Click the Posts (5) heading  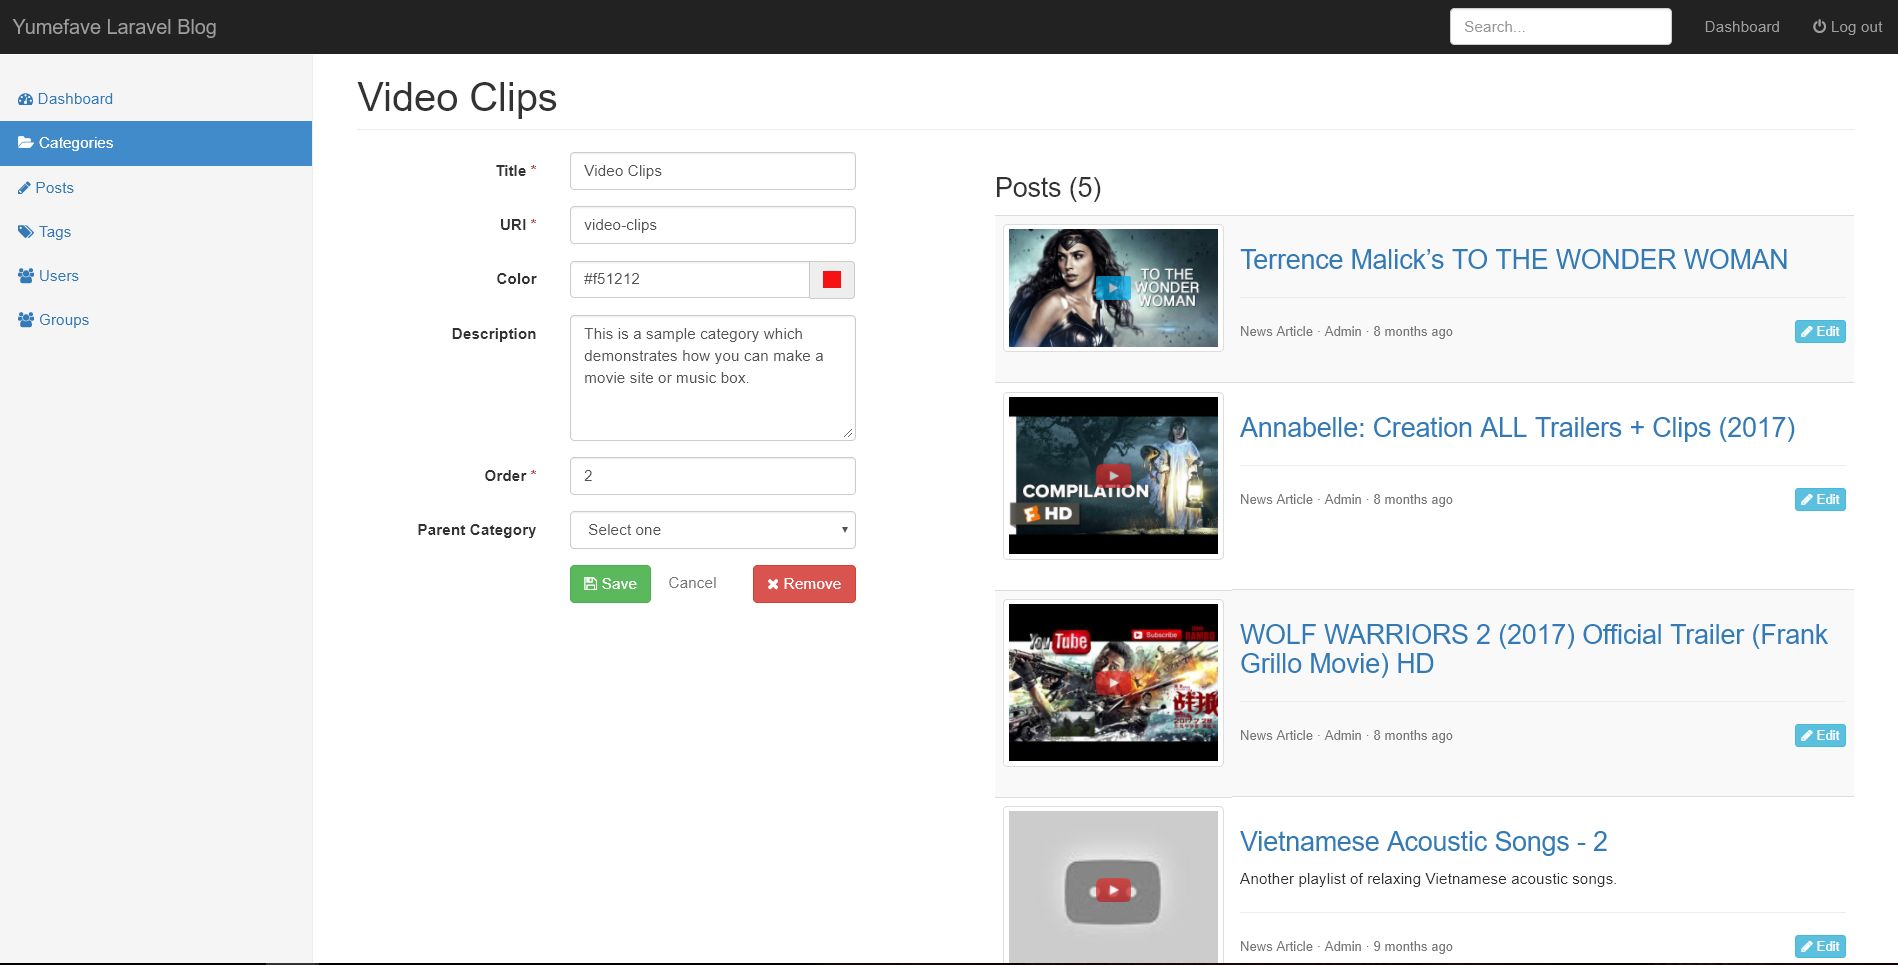click(1048, 188)
